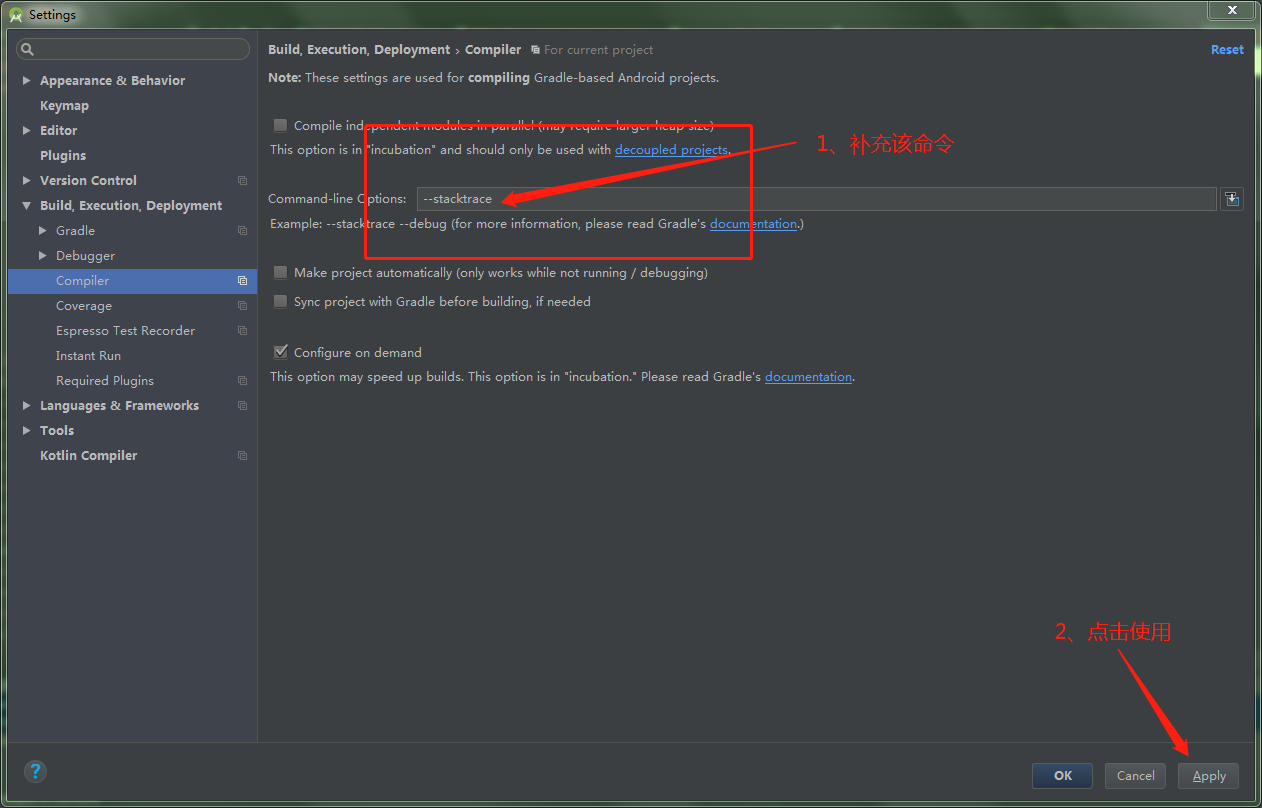Expand Languages & Frameworks section
Viewport: 1262px width, 808px height.
(x=27, y=405)
